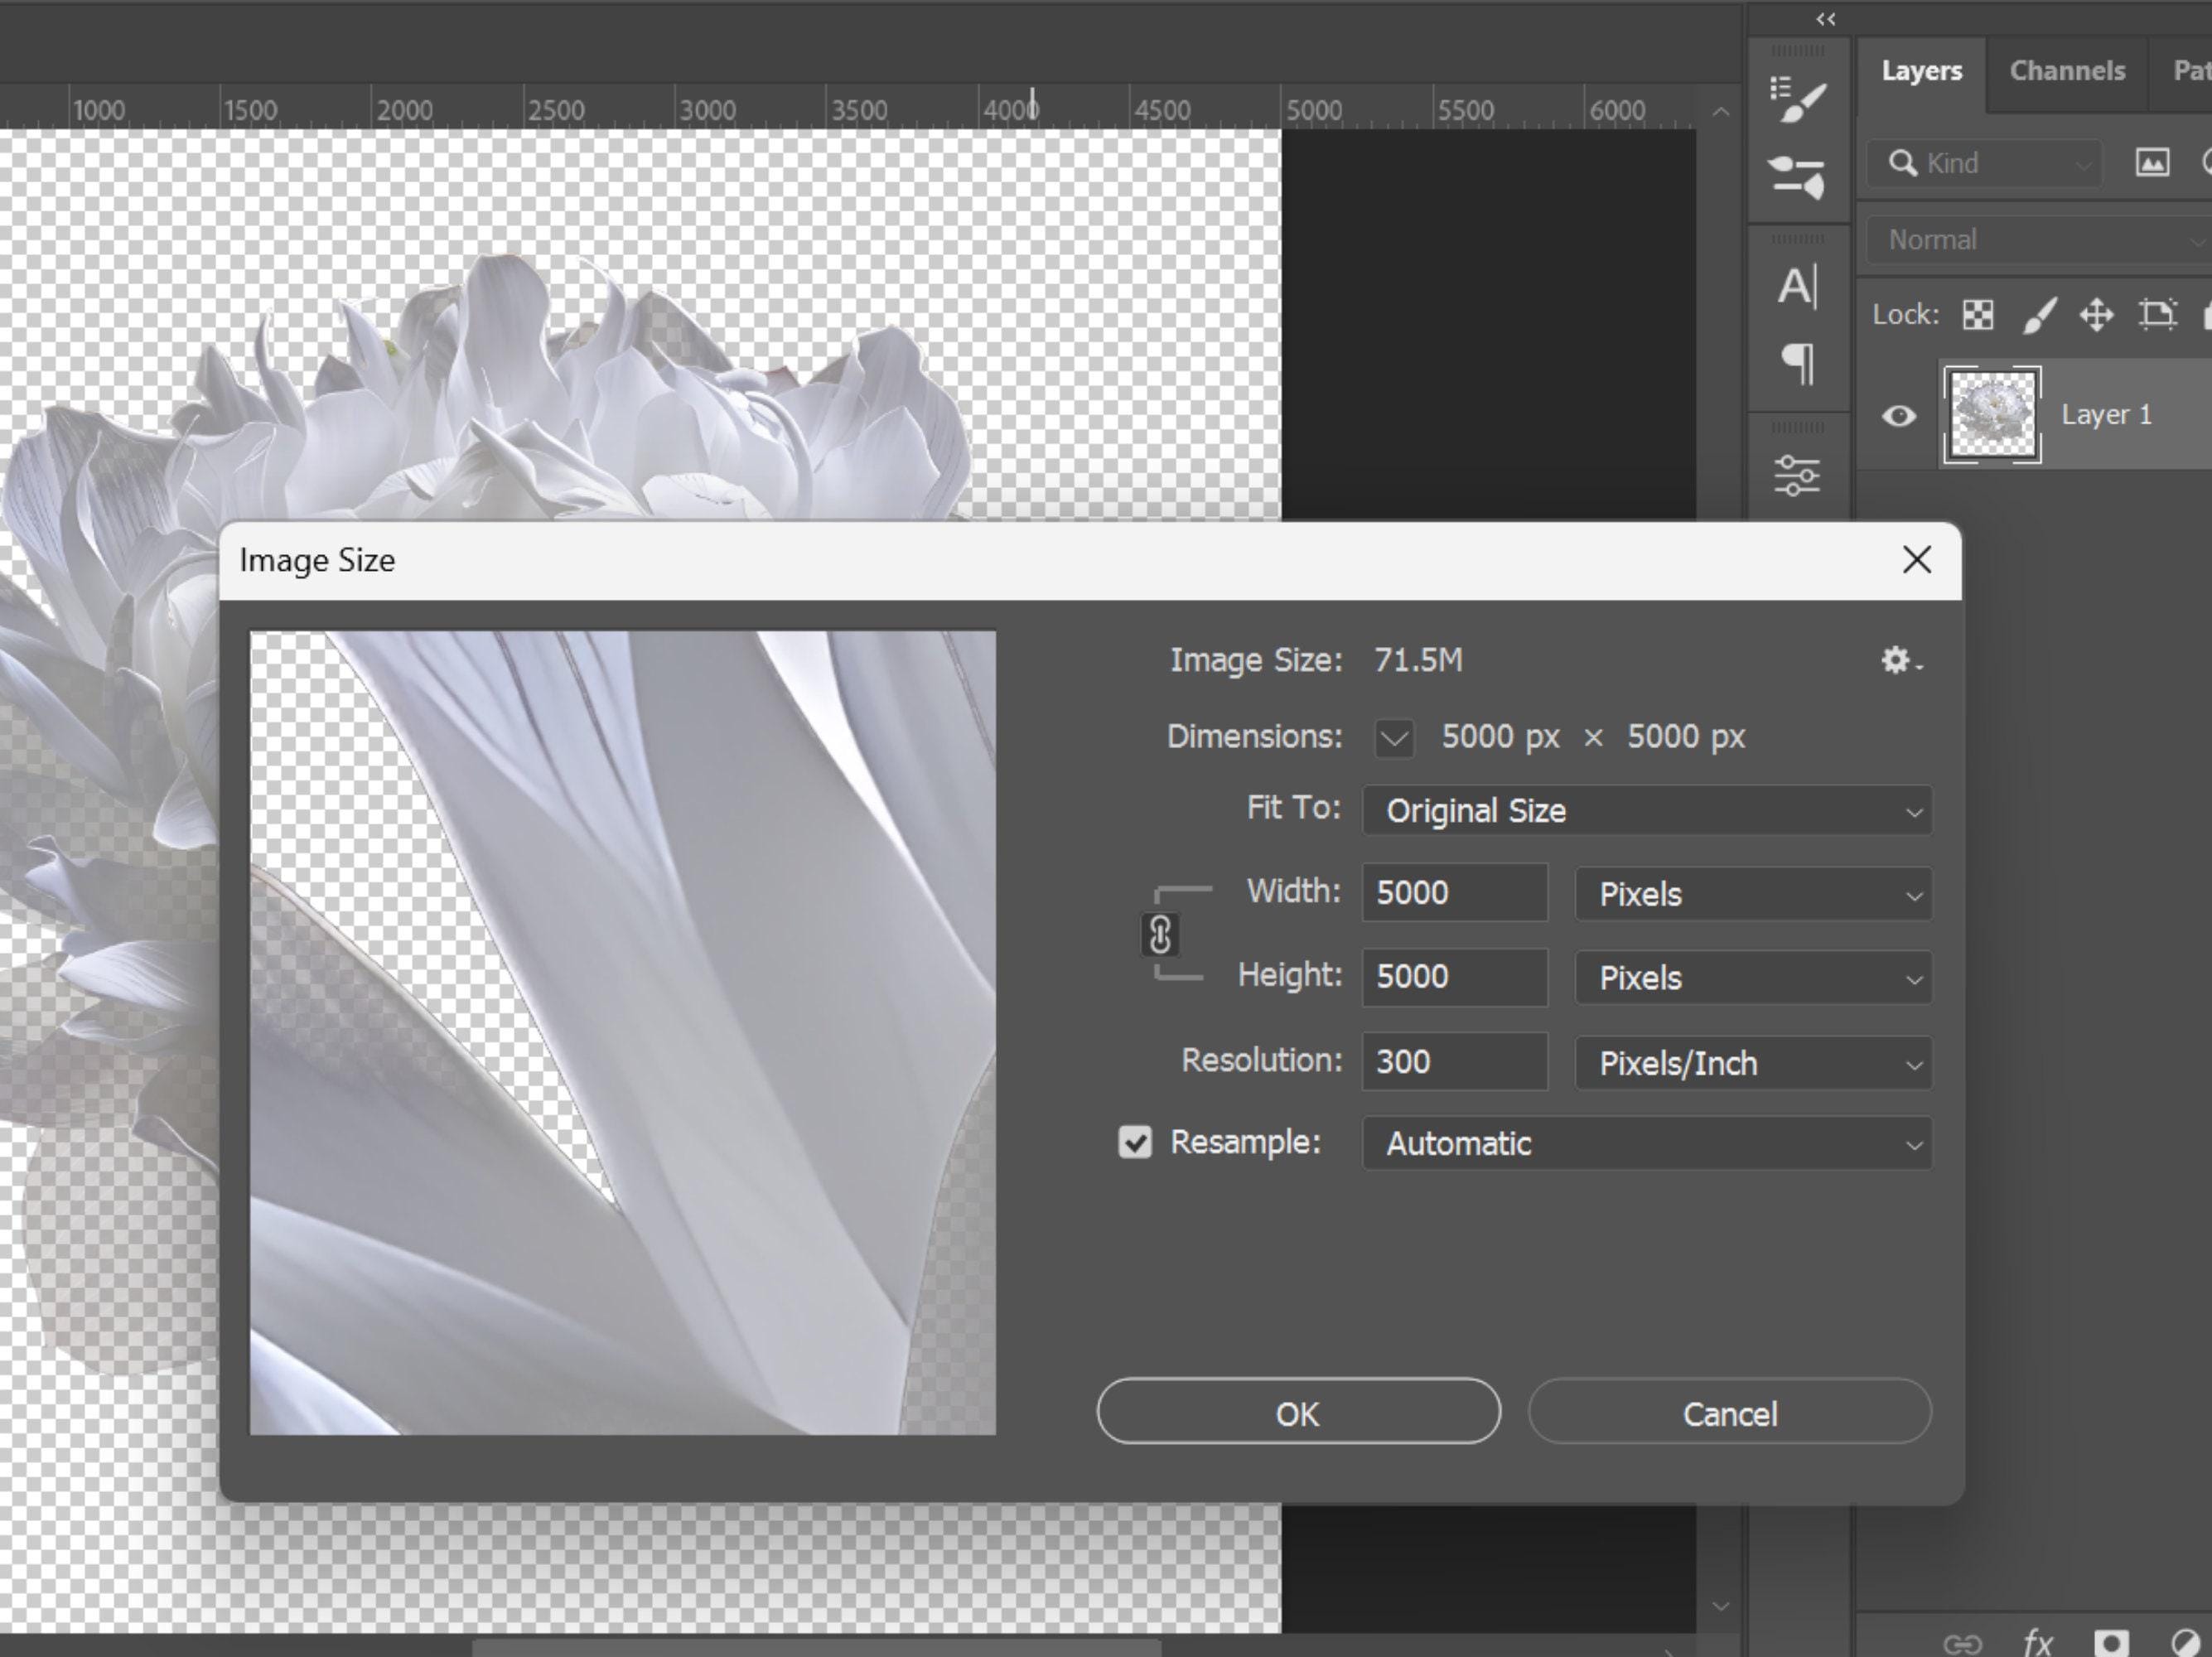Open the layer Kind filter dropdown
This screenshot has width=2212, height=1657.
coord(1985,163)
